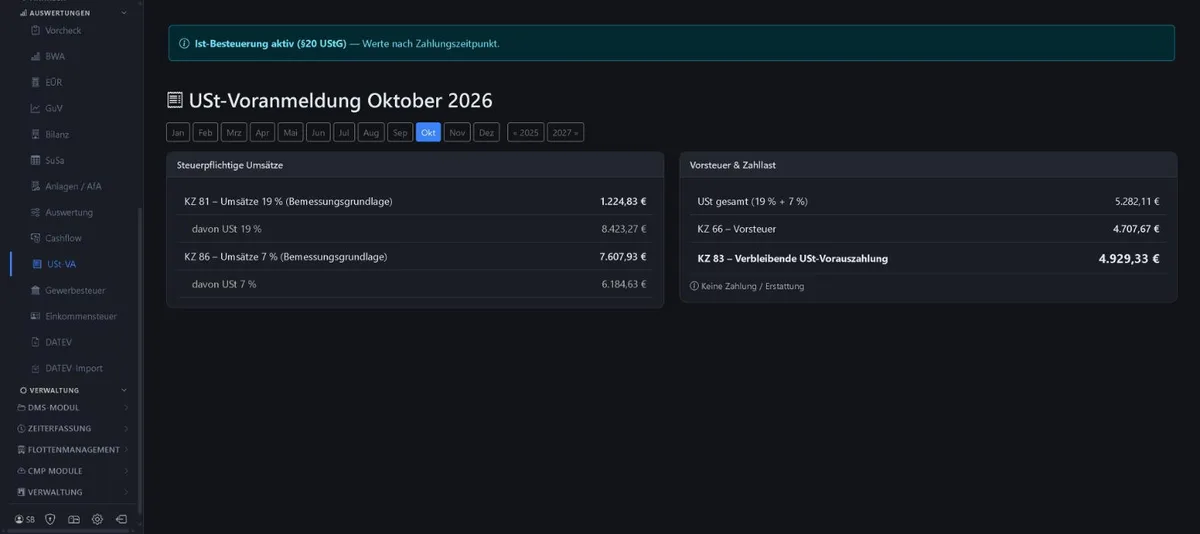This screenshot has height=534, width=1200.
Task: Expand the CMP MODULE section
Action: 72,471
